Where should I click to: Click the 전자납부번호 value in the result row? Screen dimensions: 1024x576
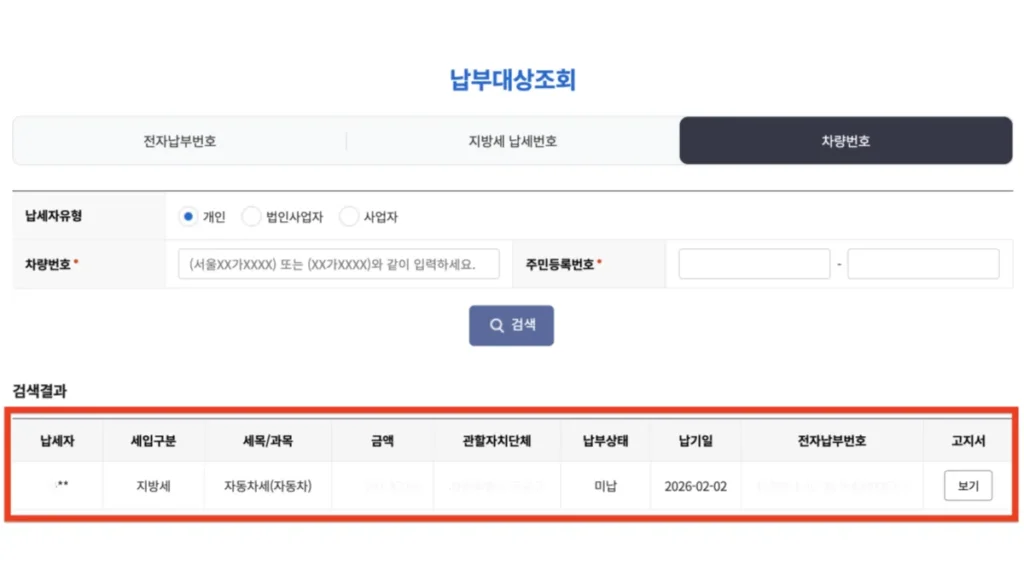click(831, 487)
